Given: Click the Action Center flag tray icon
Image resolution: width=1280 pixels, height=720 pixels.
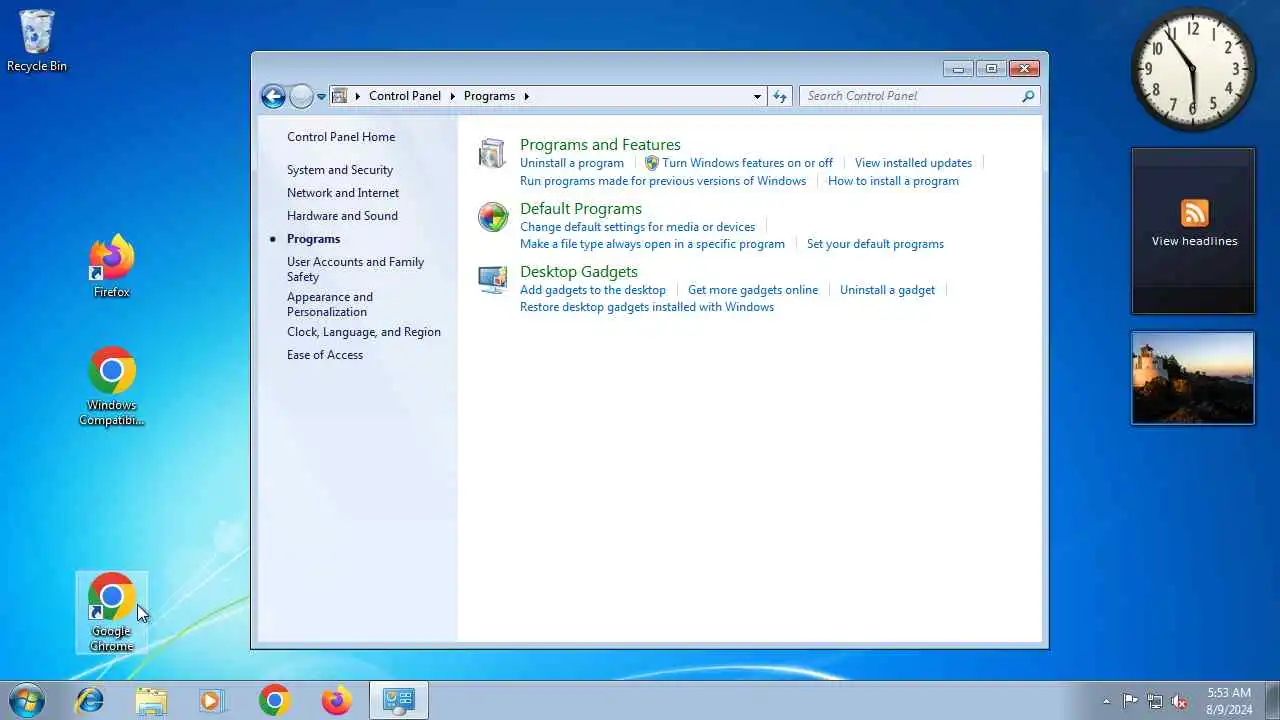Looking at the screenshot, I should click(x=1130, y=701).
